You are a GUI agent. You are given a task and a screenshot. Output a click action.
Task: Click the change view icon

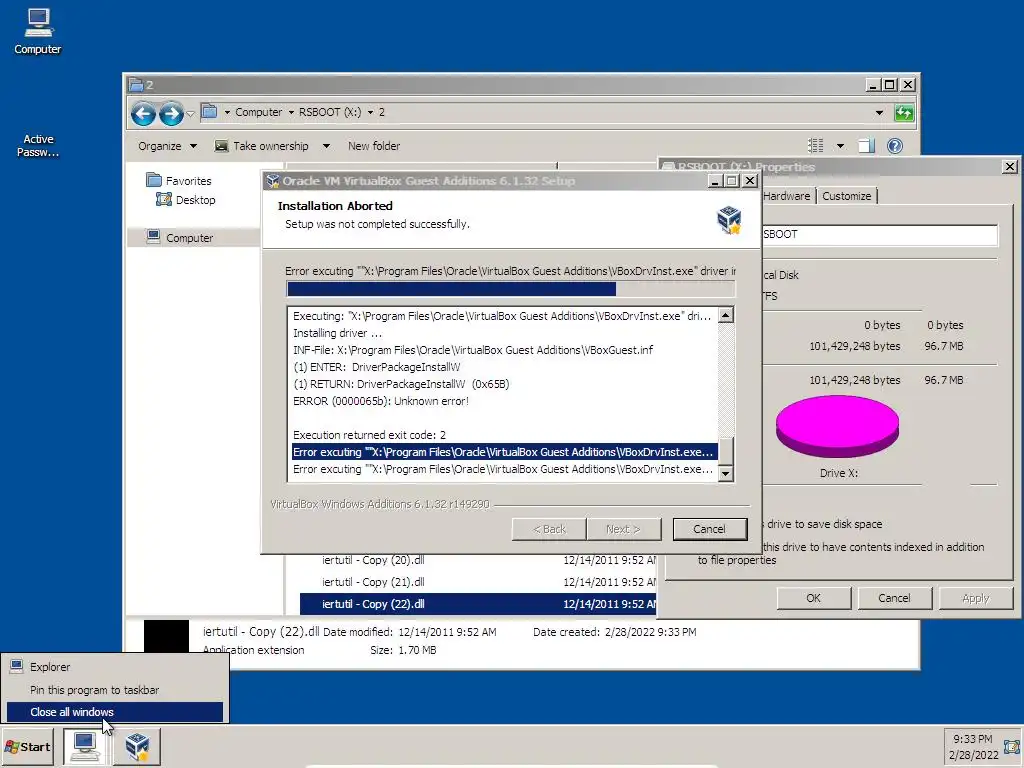[816, 145]
